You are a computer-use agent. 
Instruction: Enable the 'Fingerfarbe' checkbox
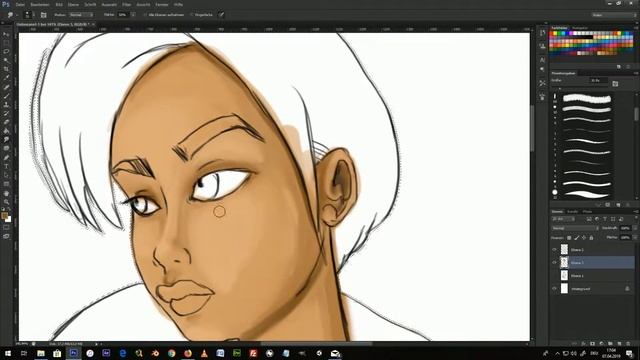[191, 15]
